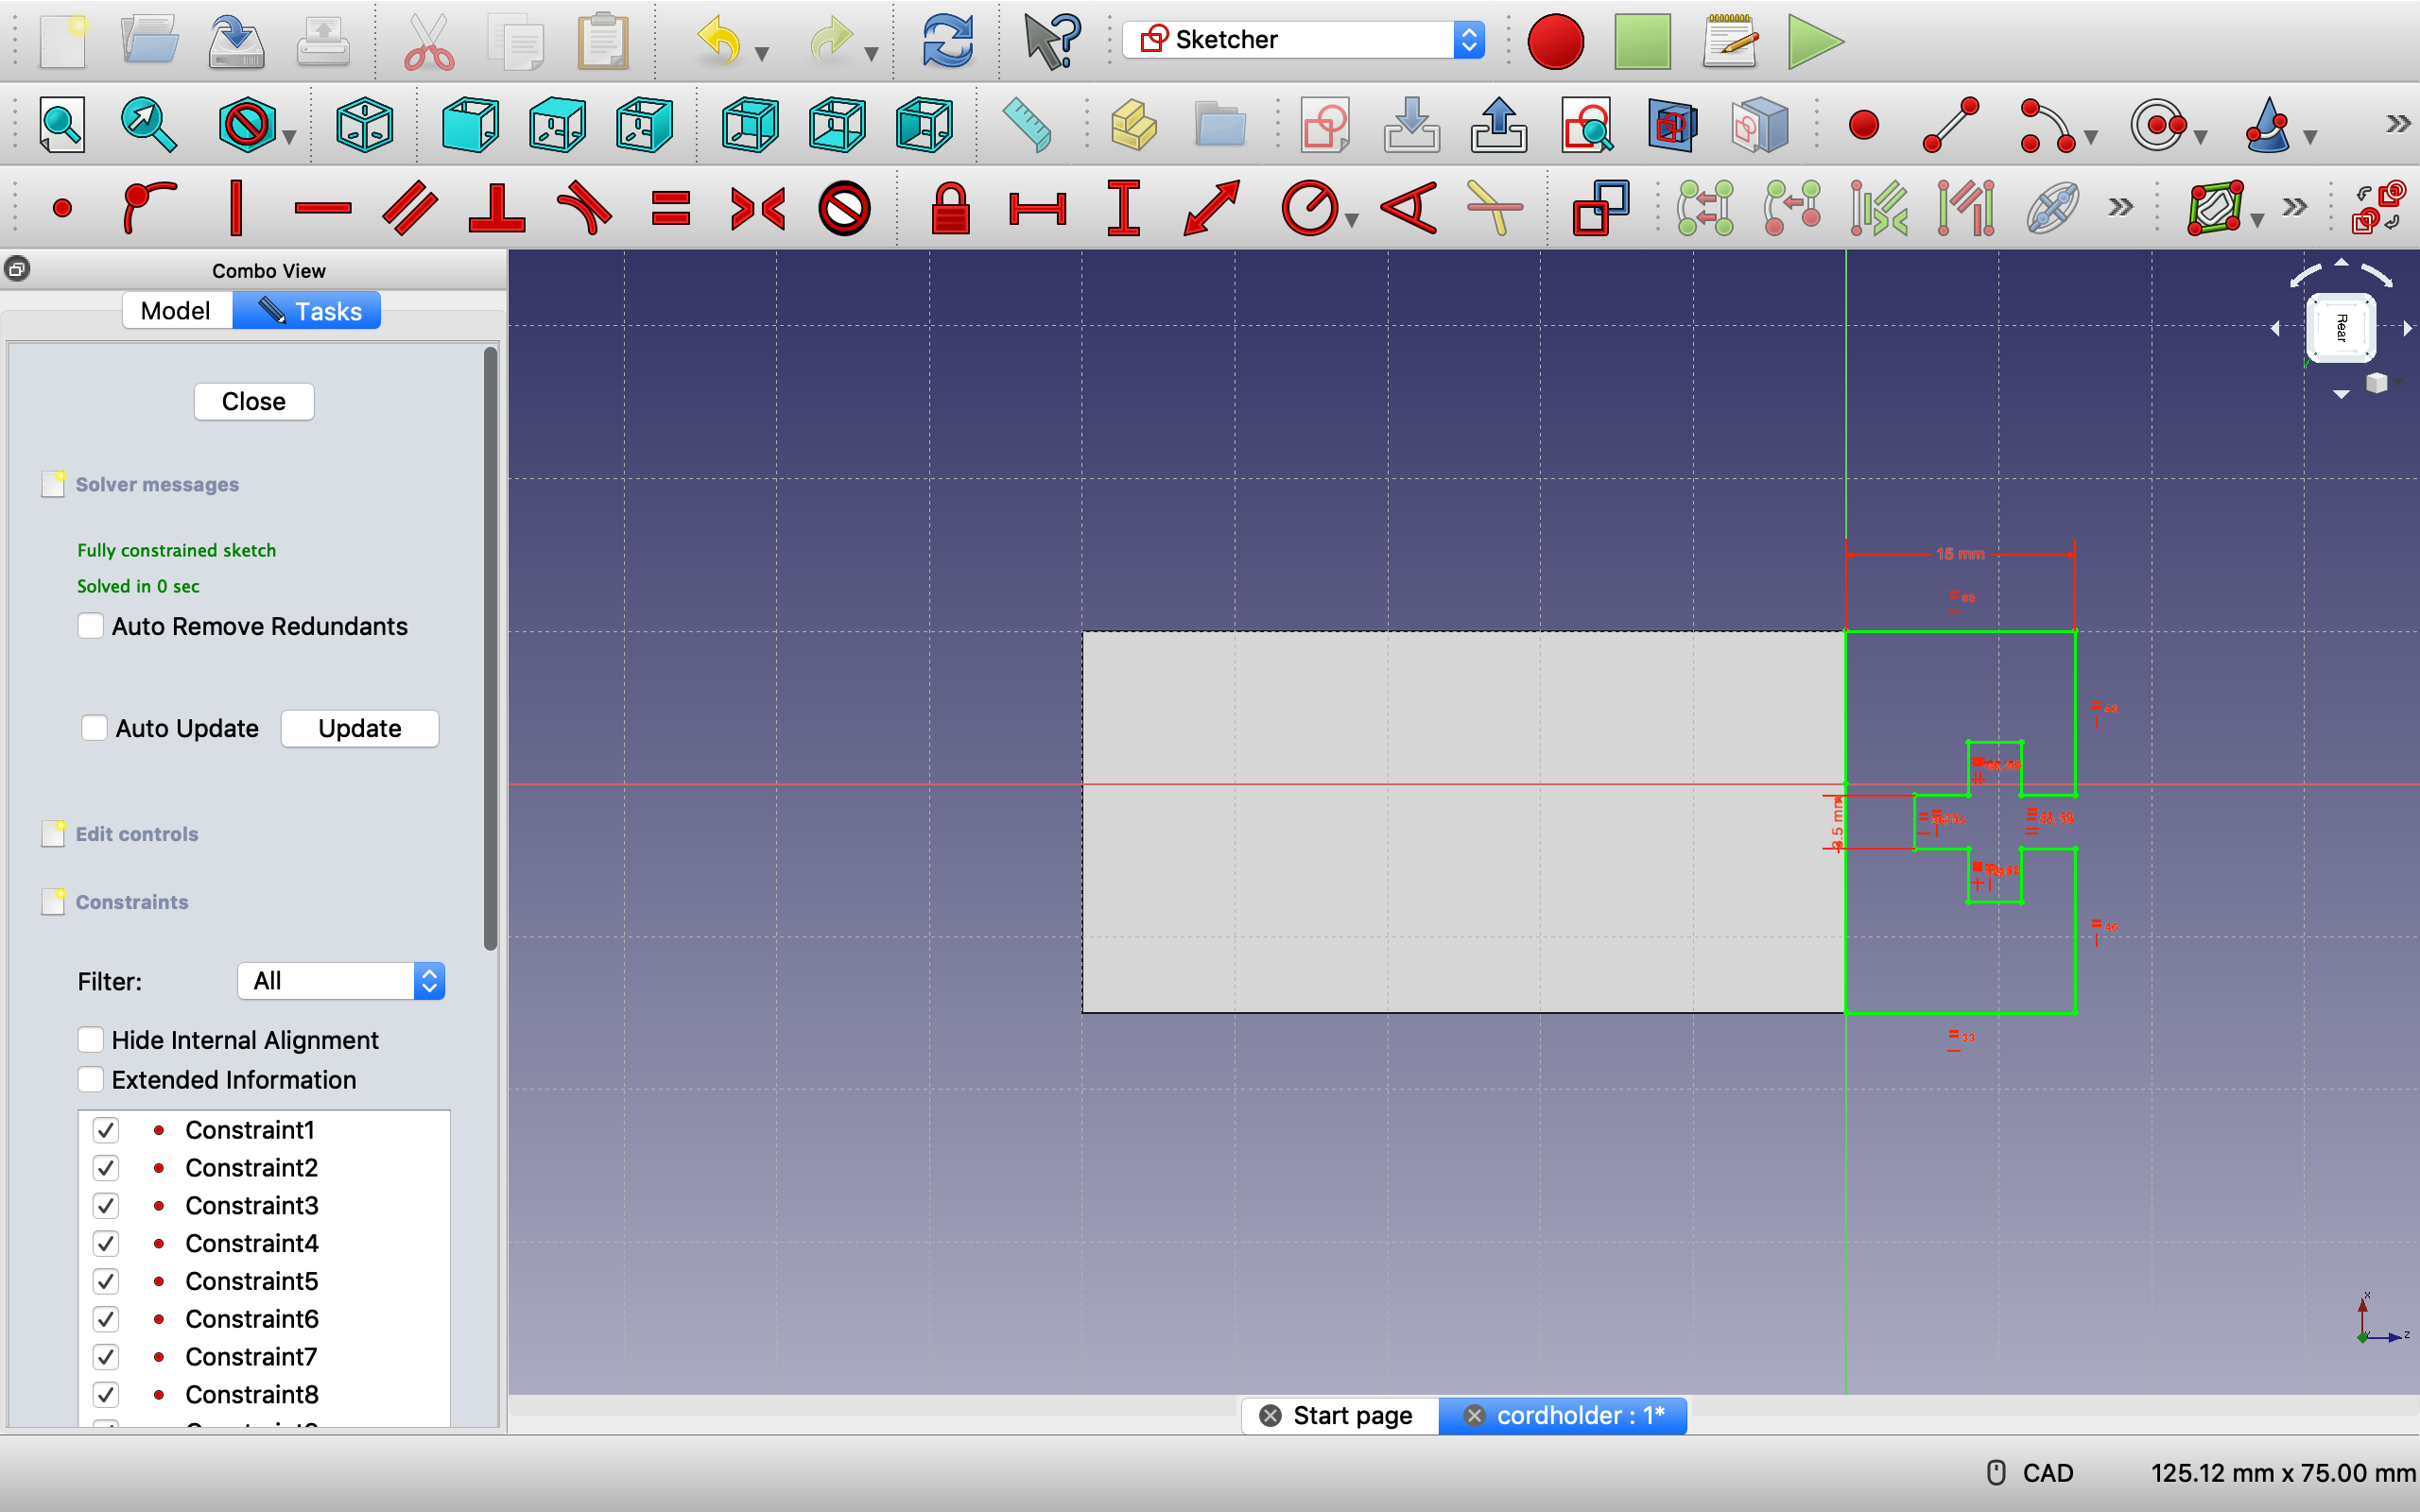Switch to the Model tab
Image resolution: width=2420 pixels, height=1512 pixels.
[x=175, y=311]
